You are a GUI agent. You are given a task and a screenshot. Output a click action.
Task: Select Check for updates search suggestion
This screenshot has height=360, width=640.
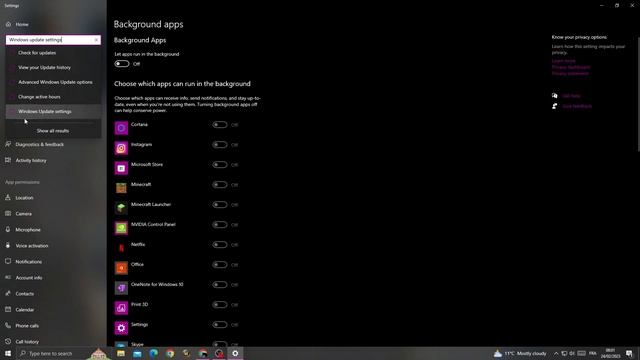[53, 53]
